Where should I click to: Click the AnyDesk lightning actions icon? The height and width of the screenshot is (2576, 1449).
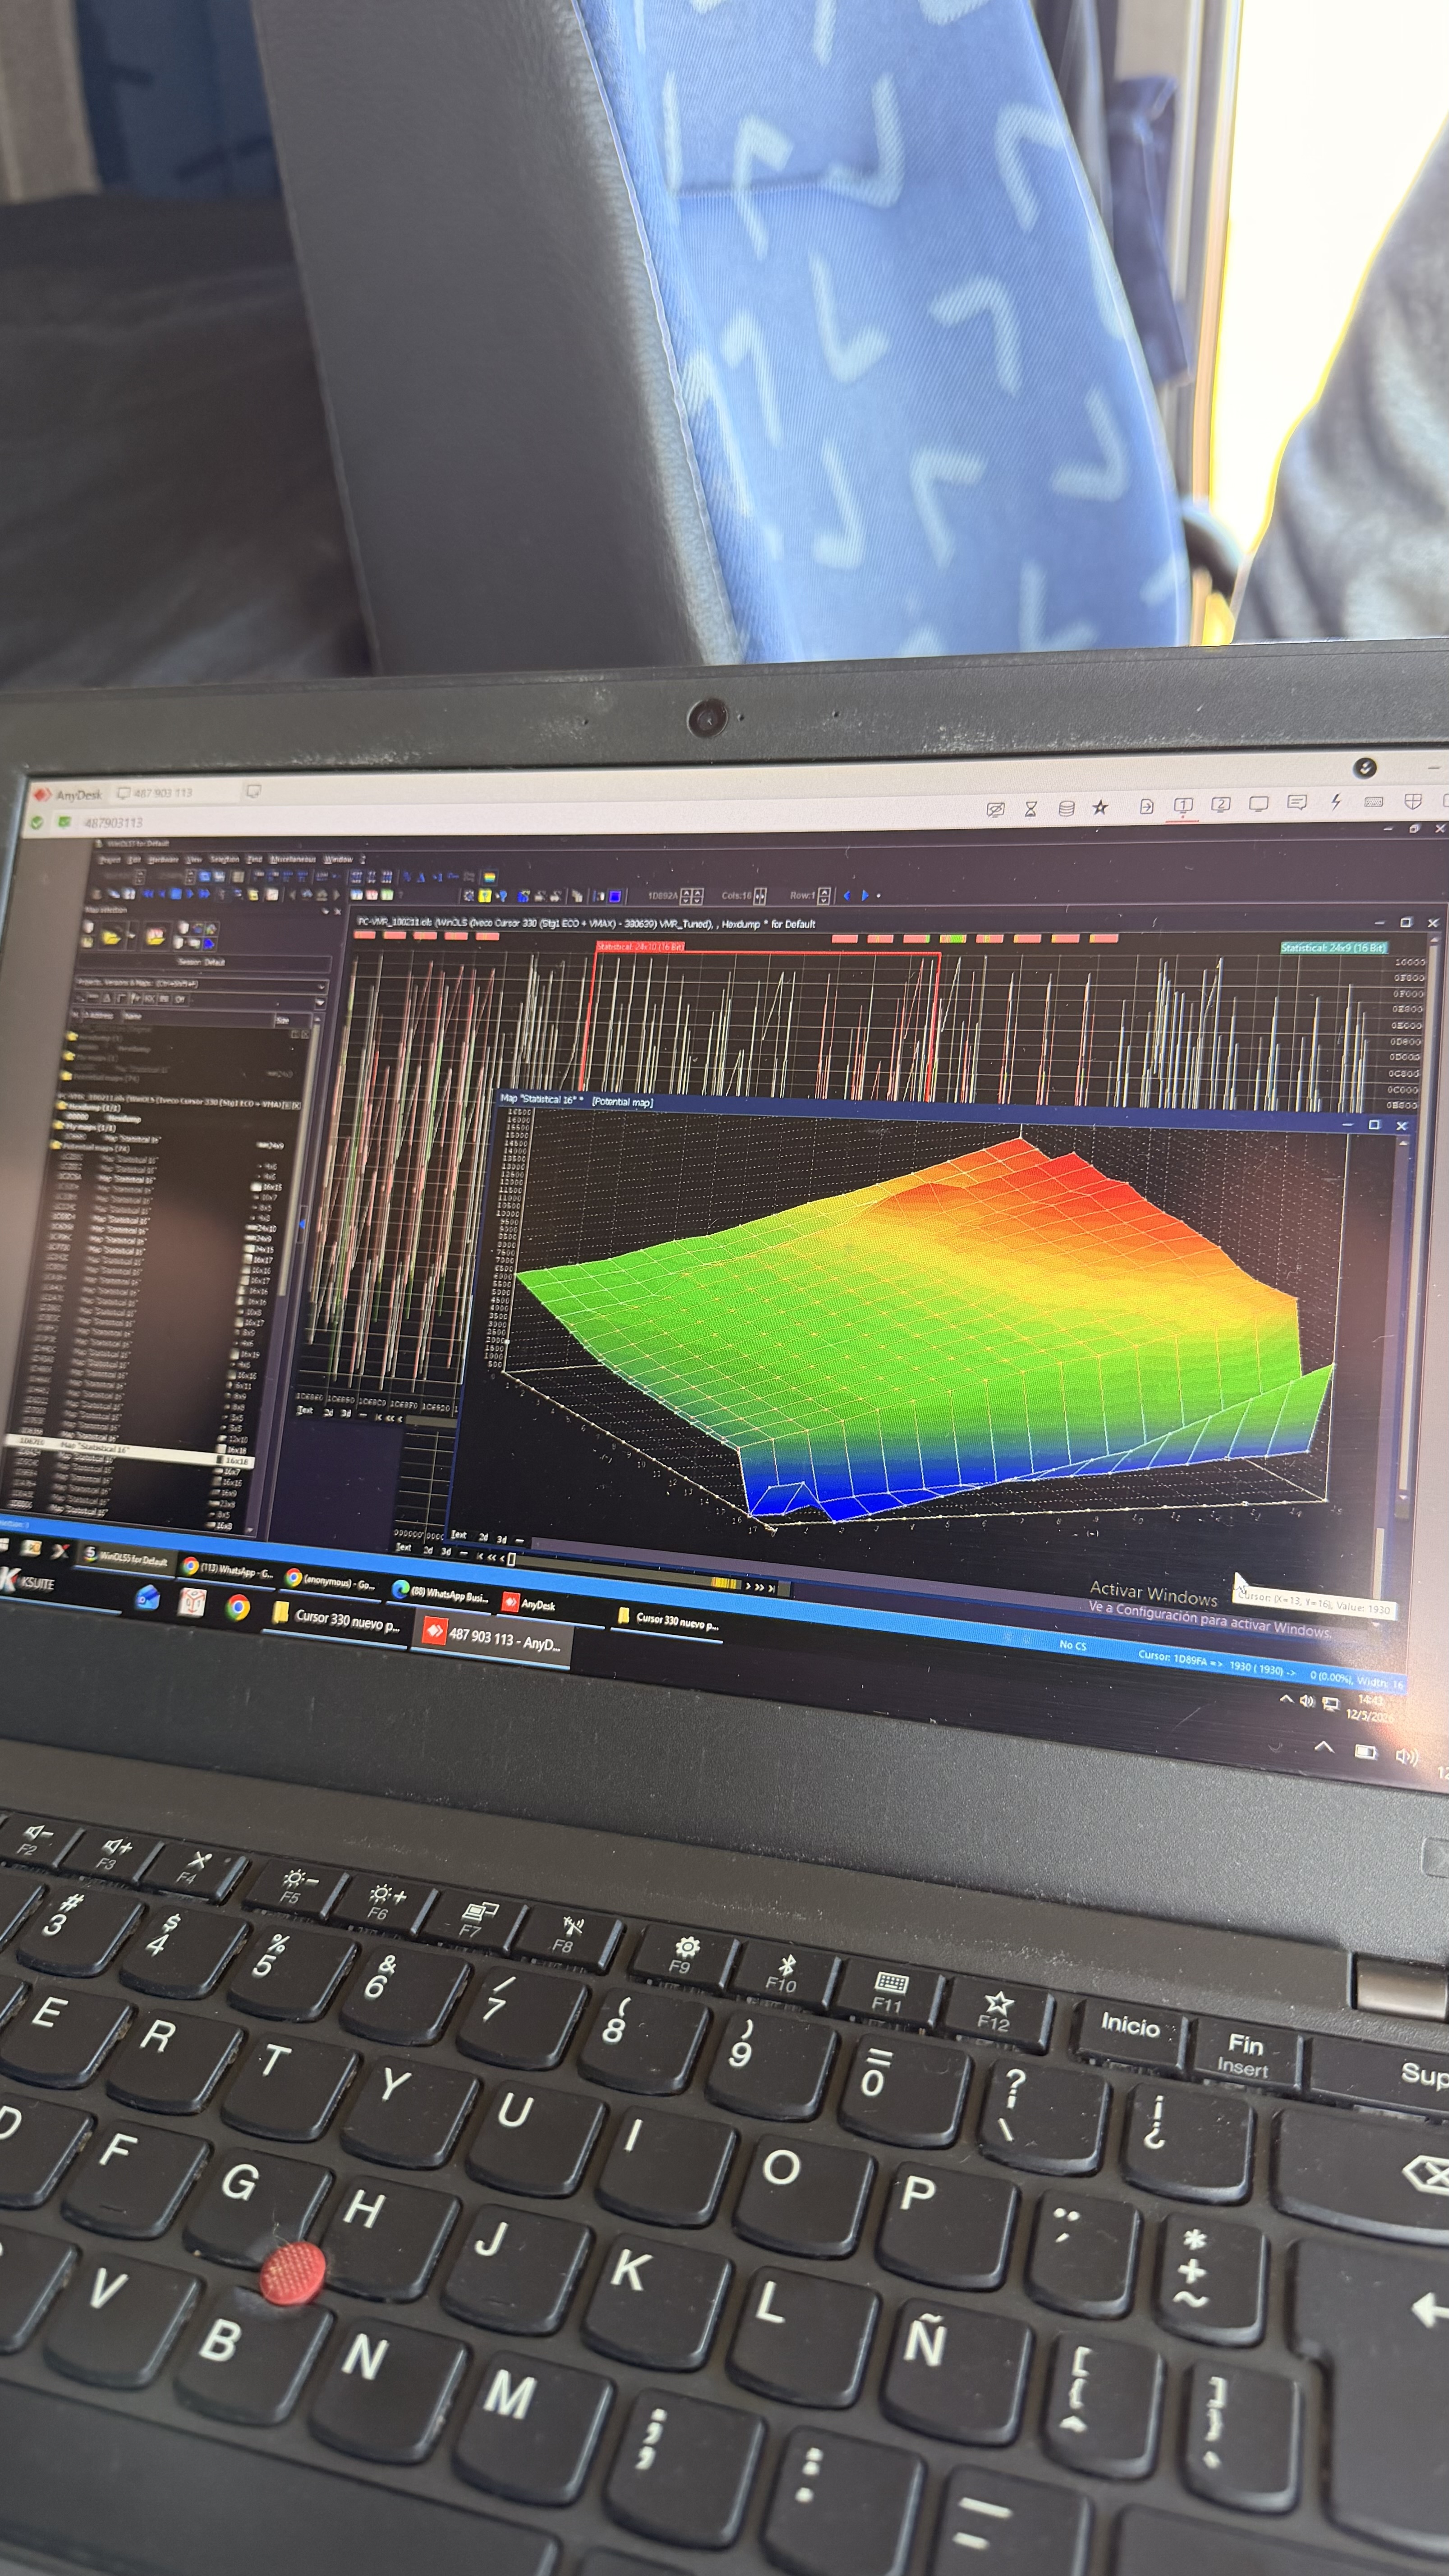point(1336,801)
